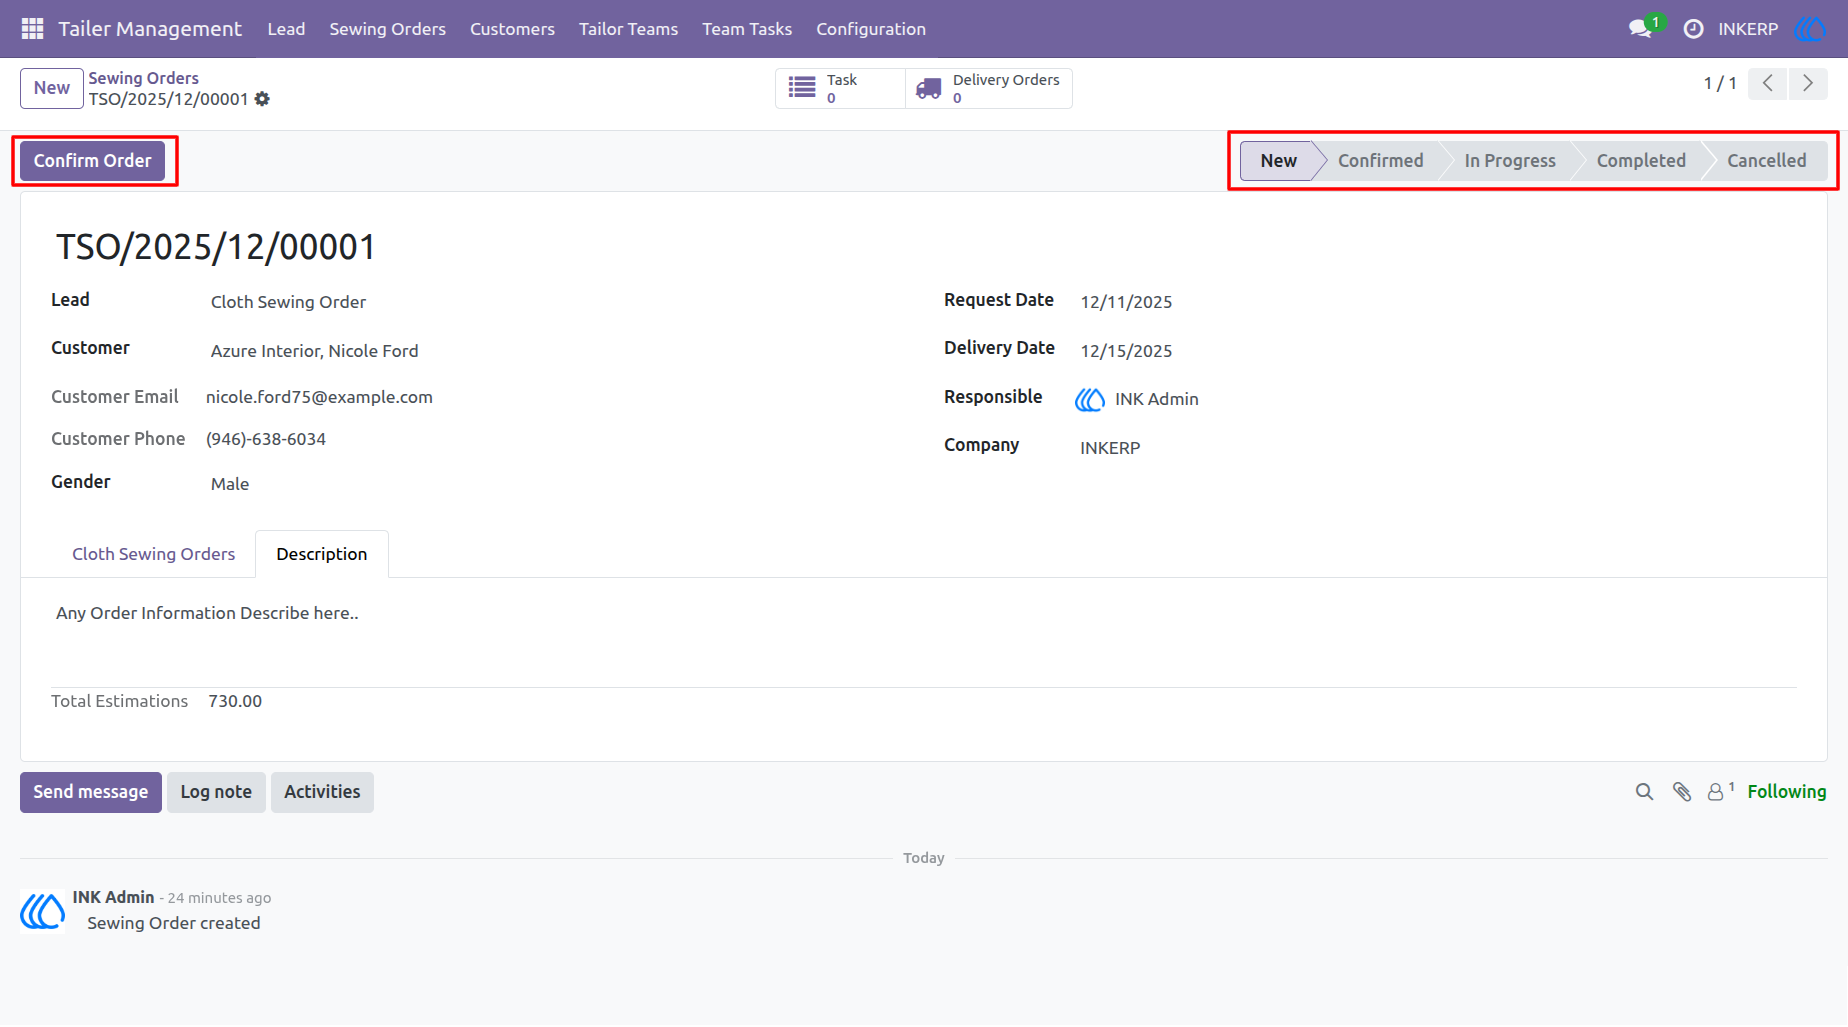The height and width of the screenshot is (1027, 1848).
Task: Set status to Confirmed stage
Action: click(x=1380, y=161)
